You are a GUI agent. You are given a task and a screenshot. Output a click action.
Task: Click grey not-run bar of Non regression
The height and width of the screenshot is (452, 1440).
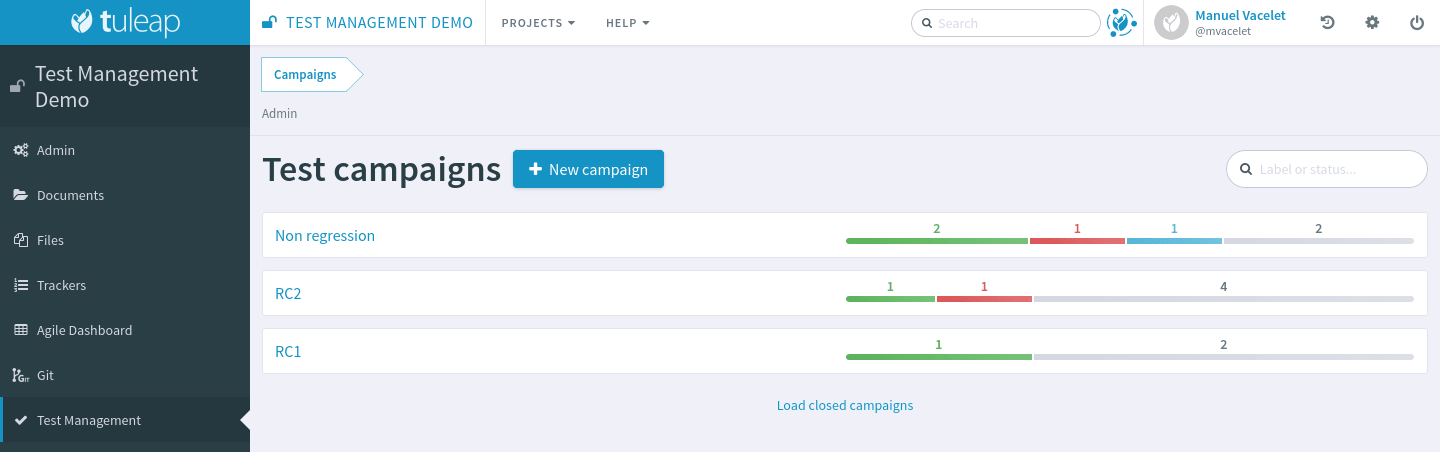(1319, 241)
